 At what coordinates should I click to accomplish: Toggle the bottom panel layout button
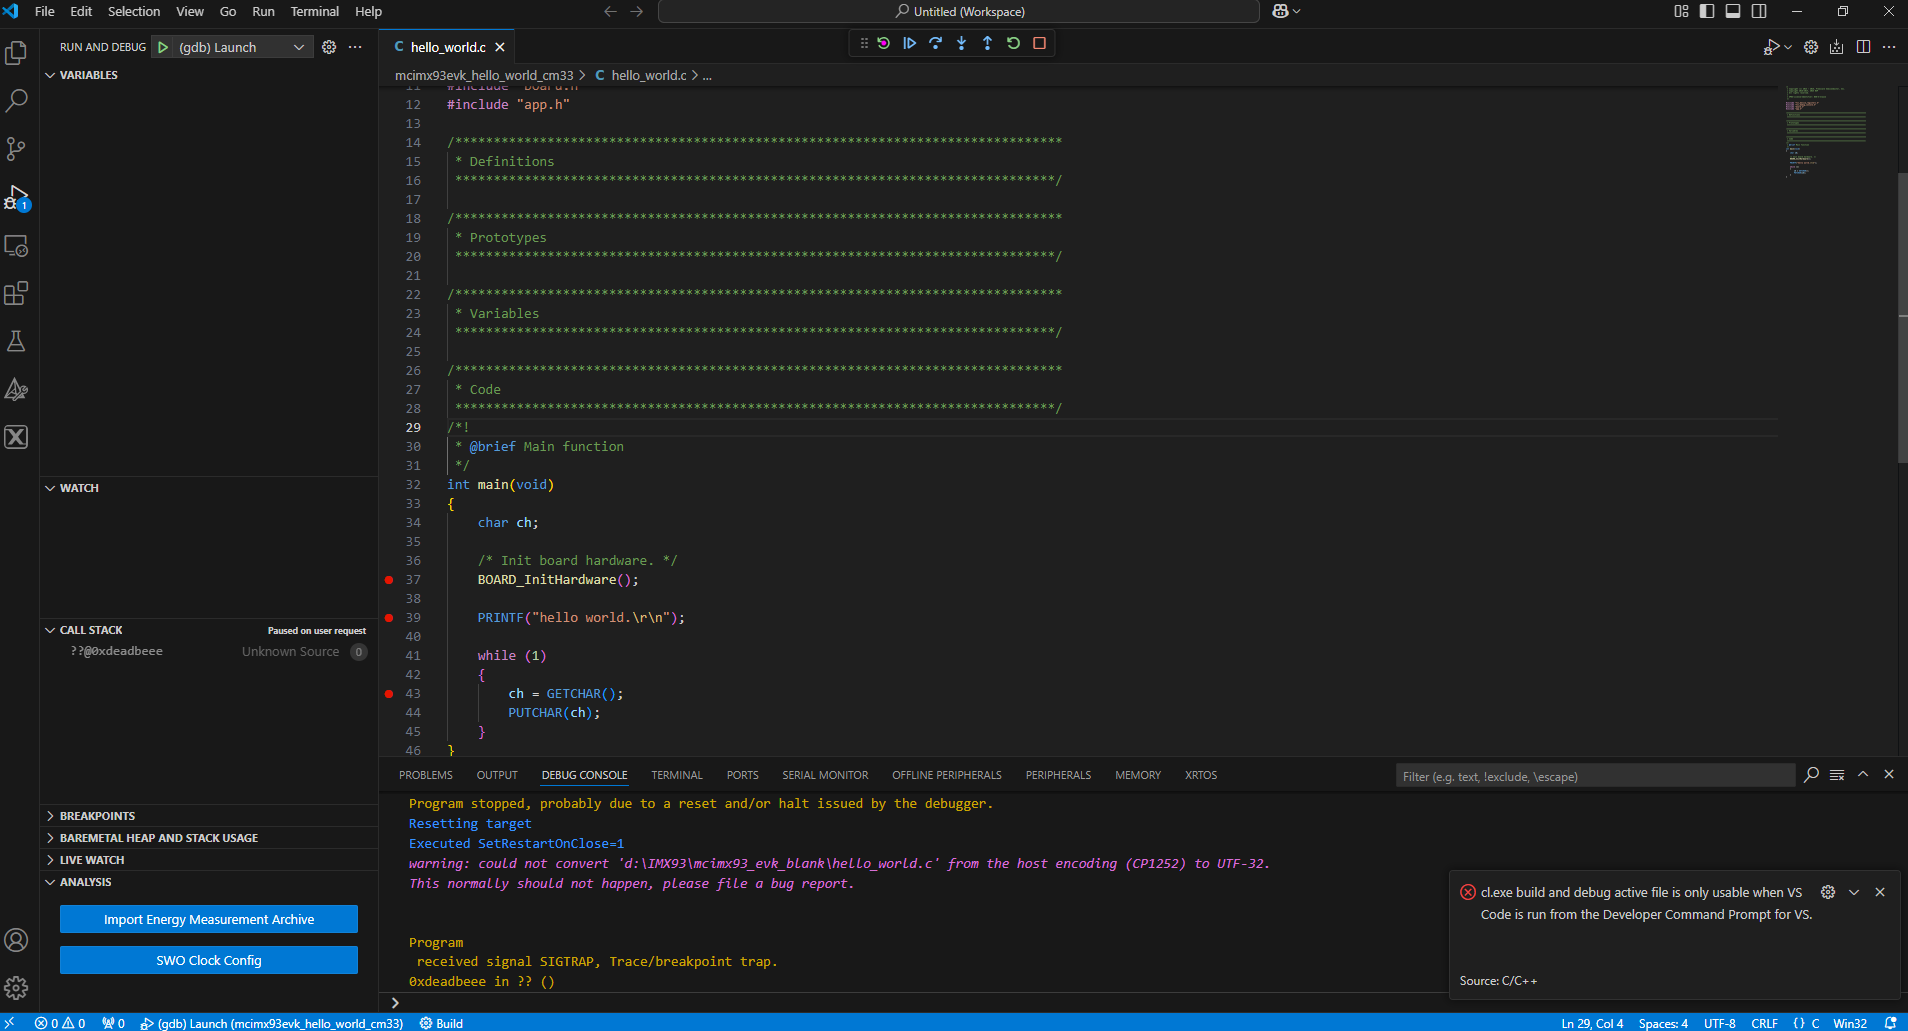(1733, 11)
